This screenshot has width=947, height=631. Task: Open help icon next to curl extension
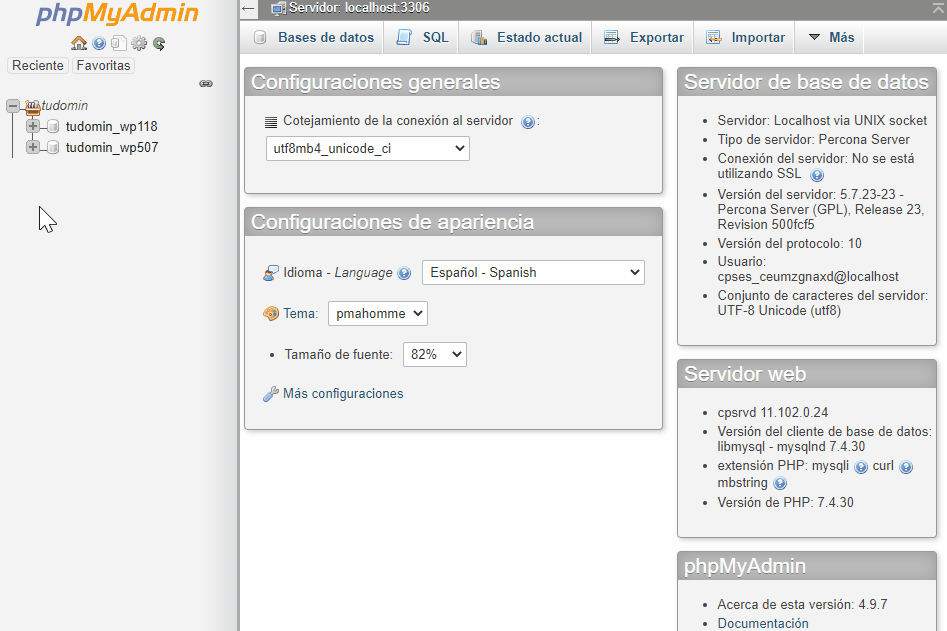coord(906,467)
